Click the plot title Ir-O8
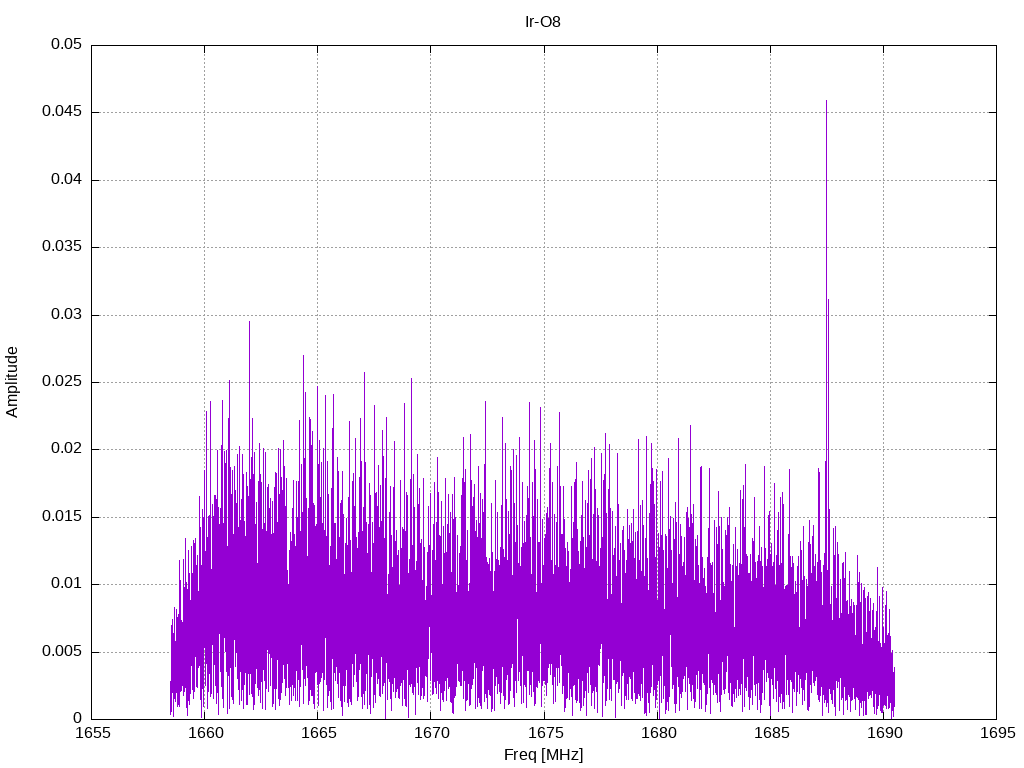This screenshot has width=1024, height=768. [x=543, y=22]
